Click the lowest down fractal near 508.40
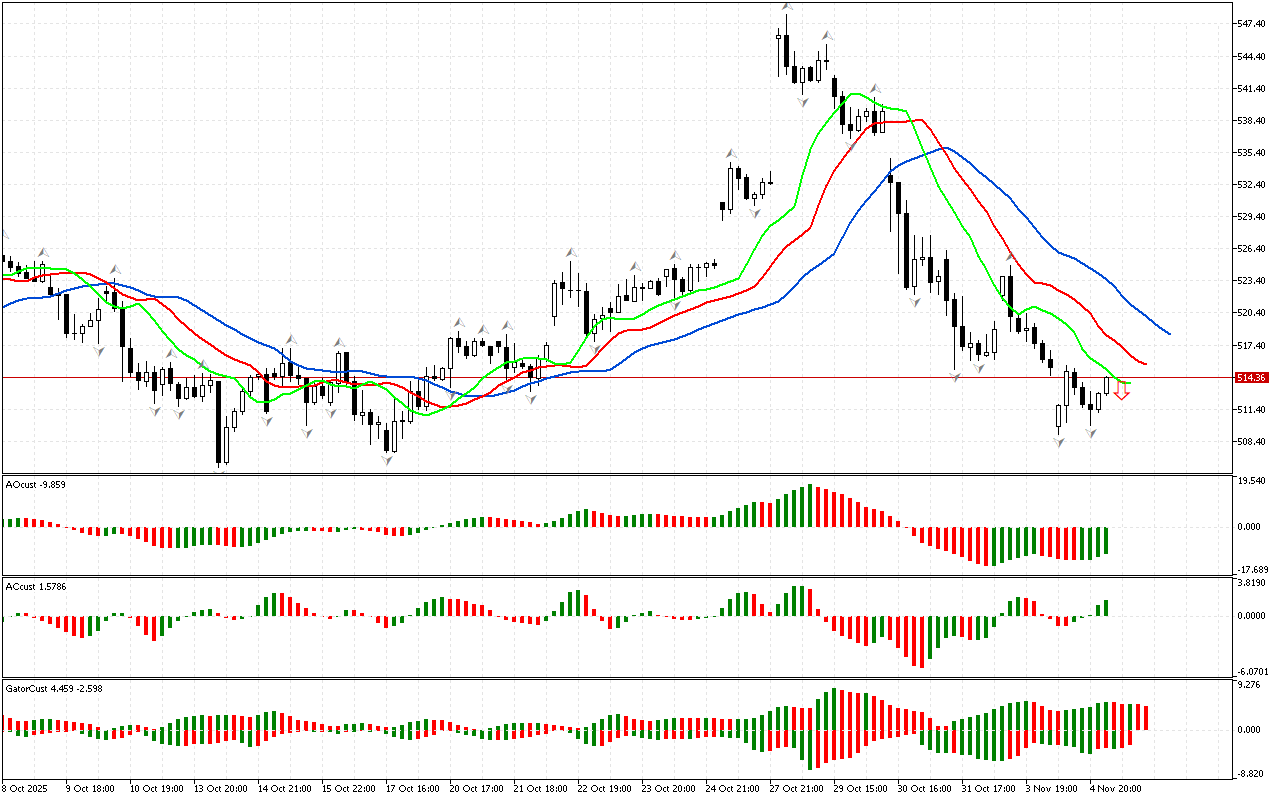 [387, 461]
